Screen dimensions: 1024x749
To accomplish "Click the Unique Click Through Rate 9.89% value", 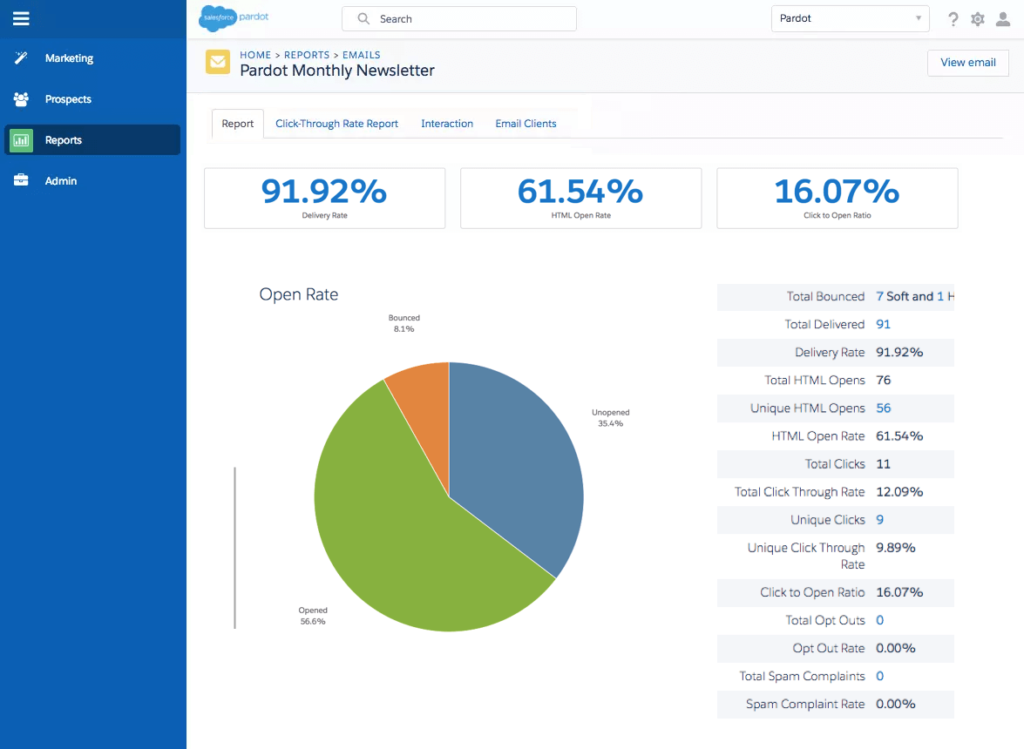I will pos(895,548).
